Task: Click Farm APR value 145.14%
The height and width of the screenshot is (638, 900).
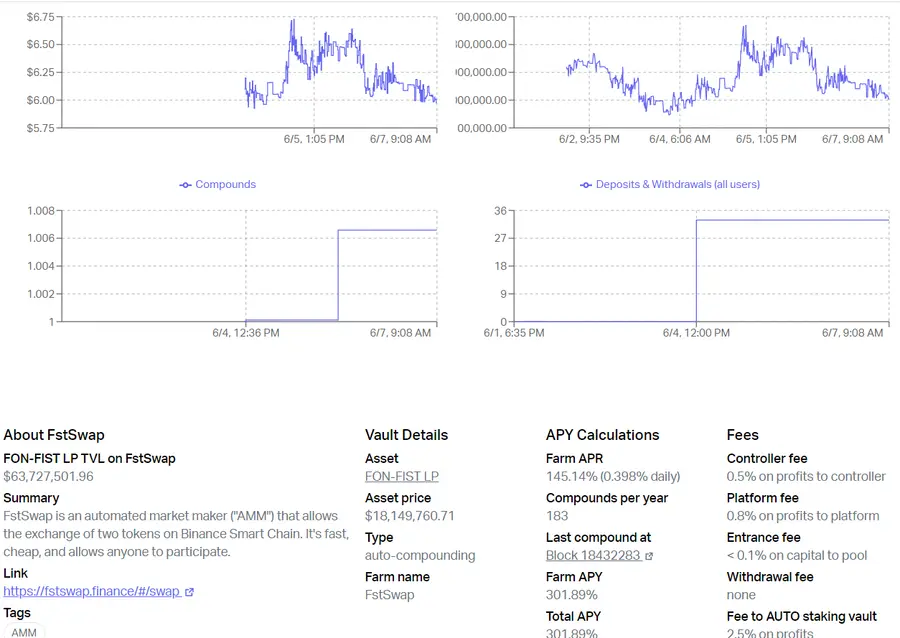Action: (613, 476)
